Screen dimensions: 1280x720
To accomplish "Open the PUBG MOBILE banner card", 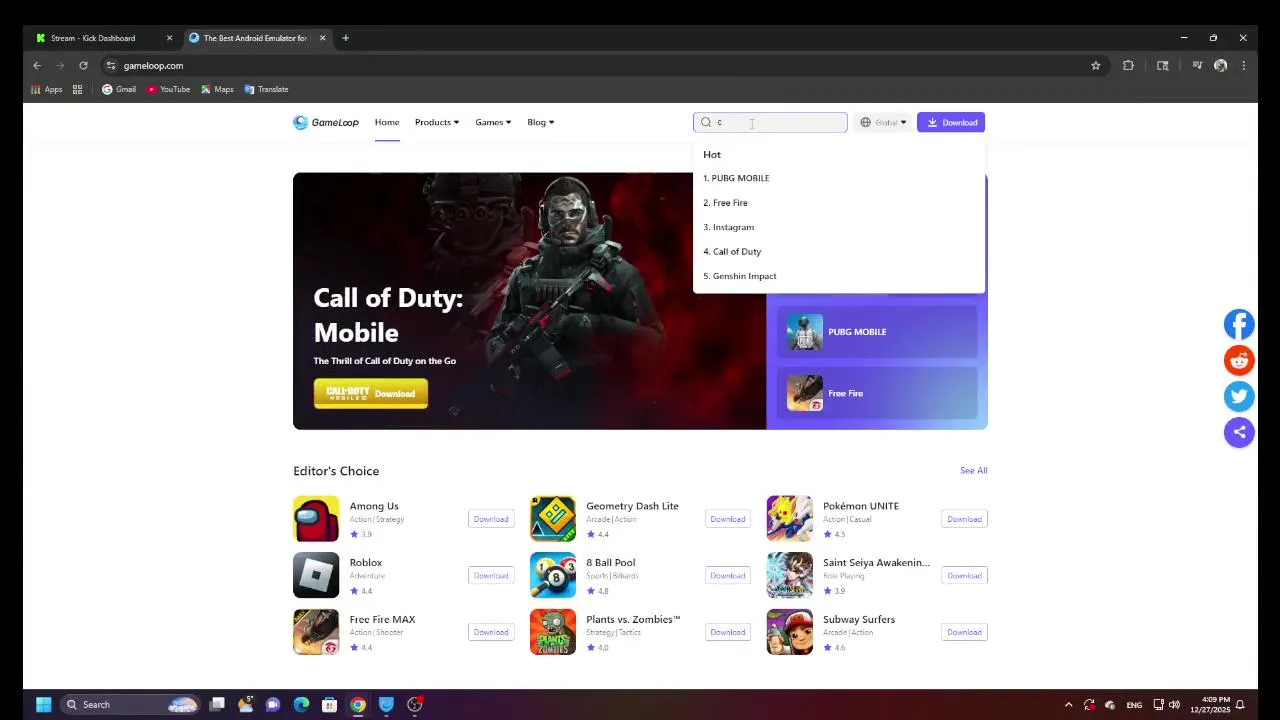I will 877,332.
